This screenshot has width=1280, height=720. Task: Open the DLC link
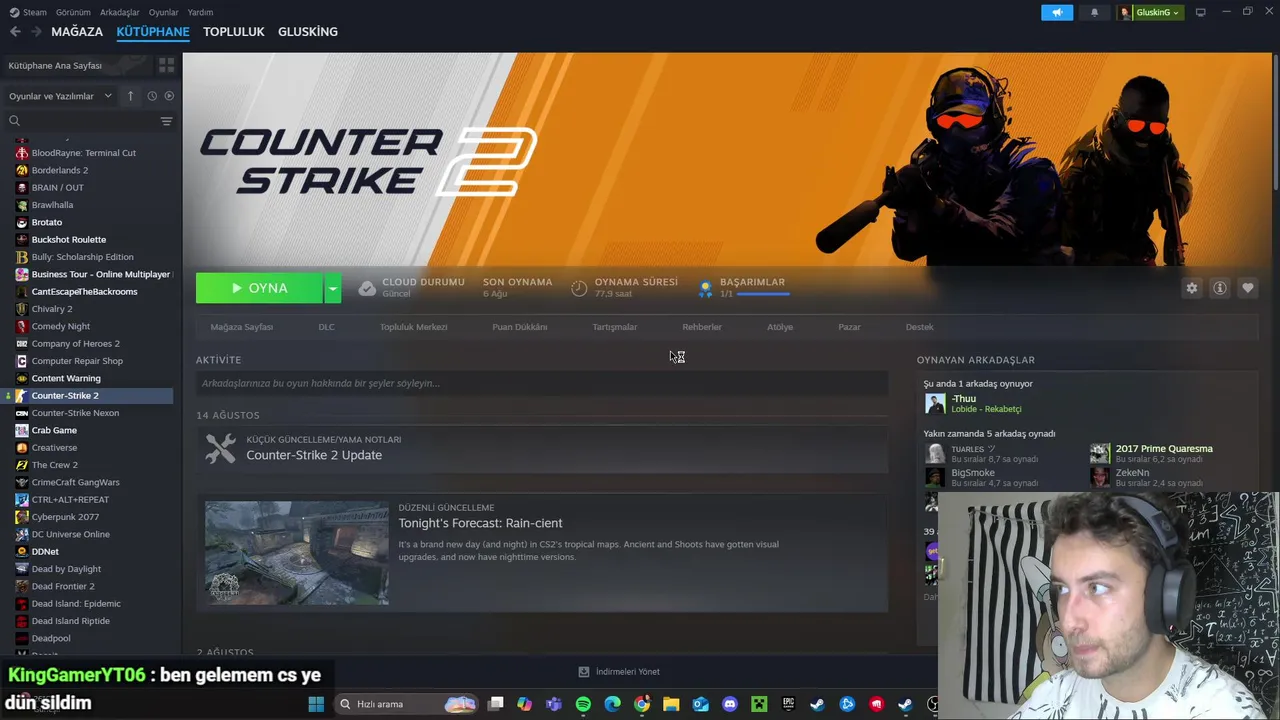326,327
